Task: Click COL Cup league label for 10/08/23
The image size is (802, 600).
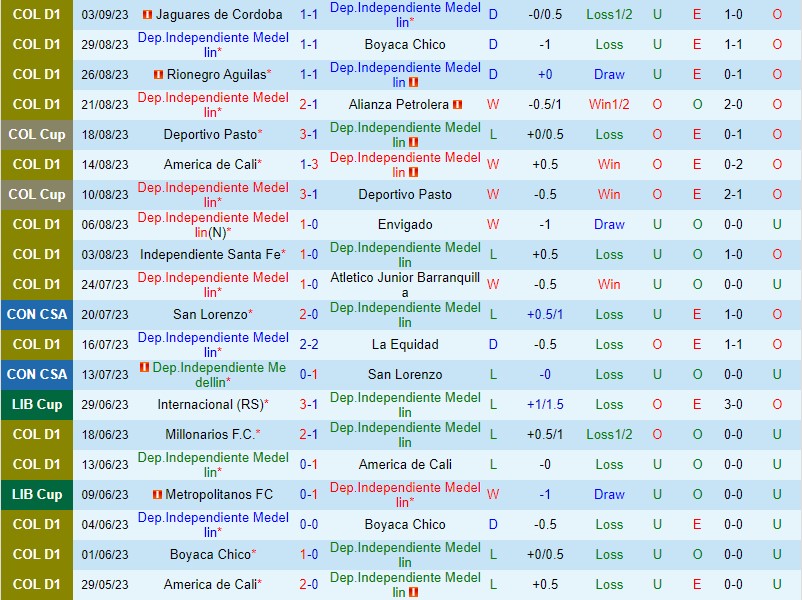Action: 37,195
